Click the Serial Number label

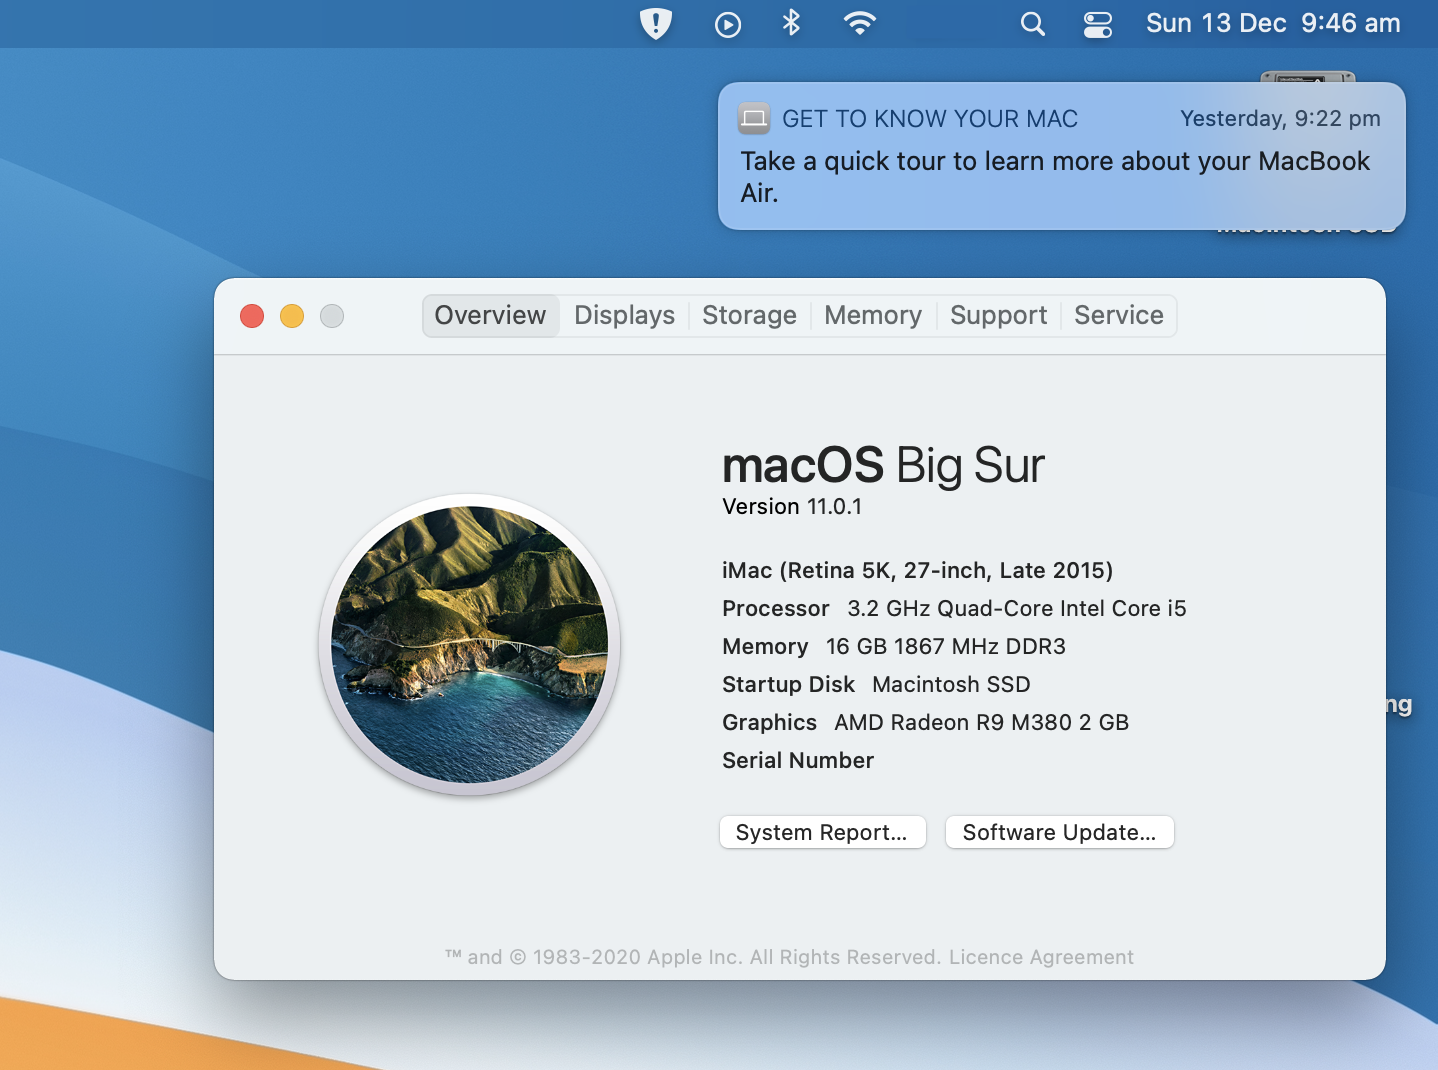point(798,761)
